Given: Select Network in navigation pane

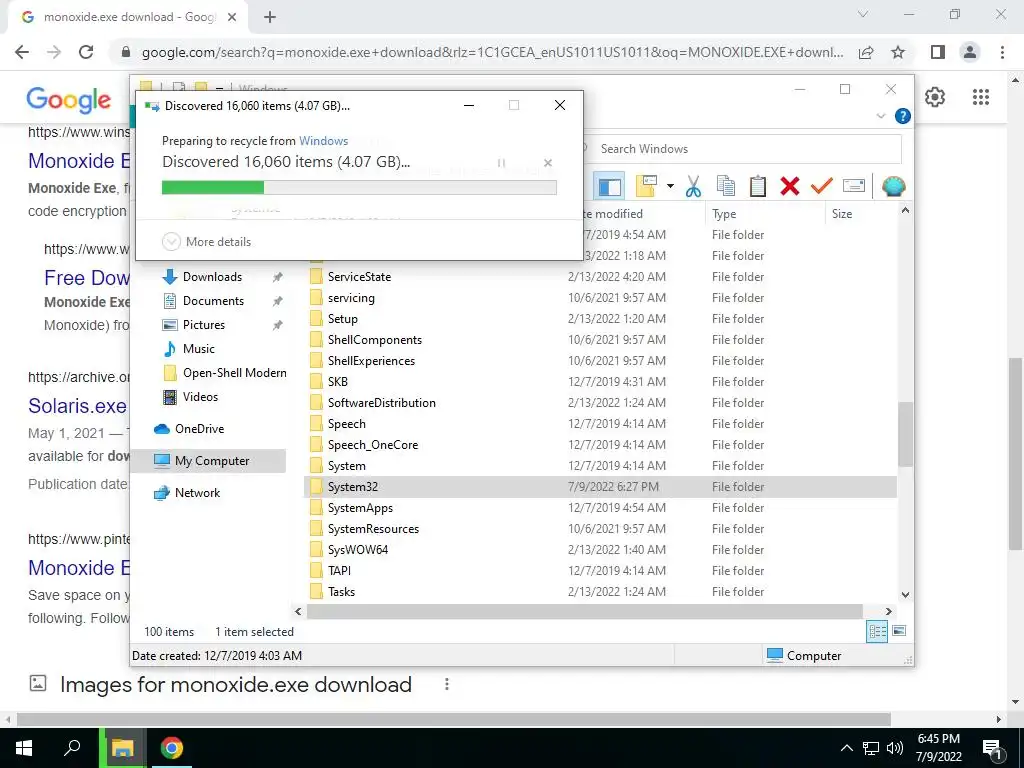Looking at the screenshot, I should pyautogui.click(x=197, y=493).
